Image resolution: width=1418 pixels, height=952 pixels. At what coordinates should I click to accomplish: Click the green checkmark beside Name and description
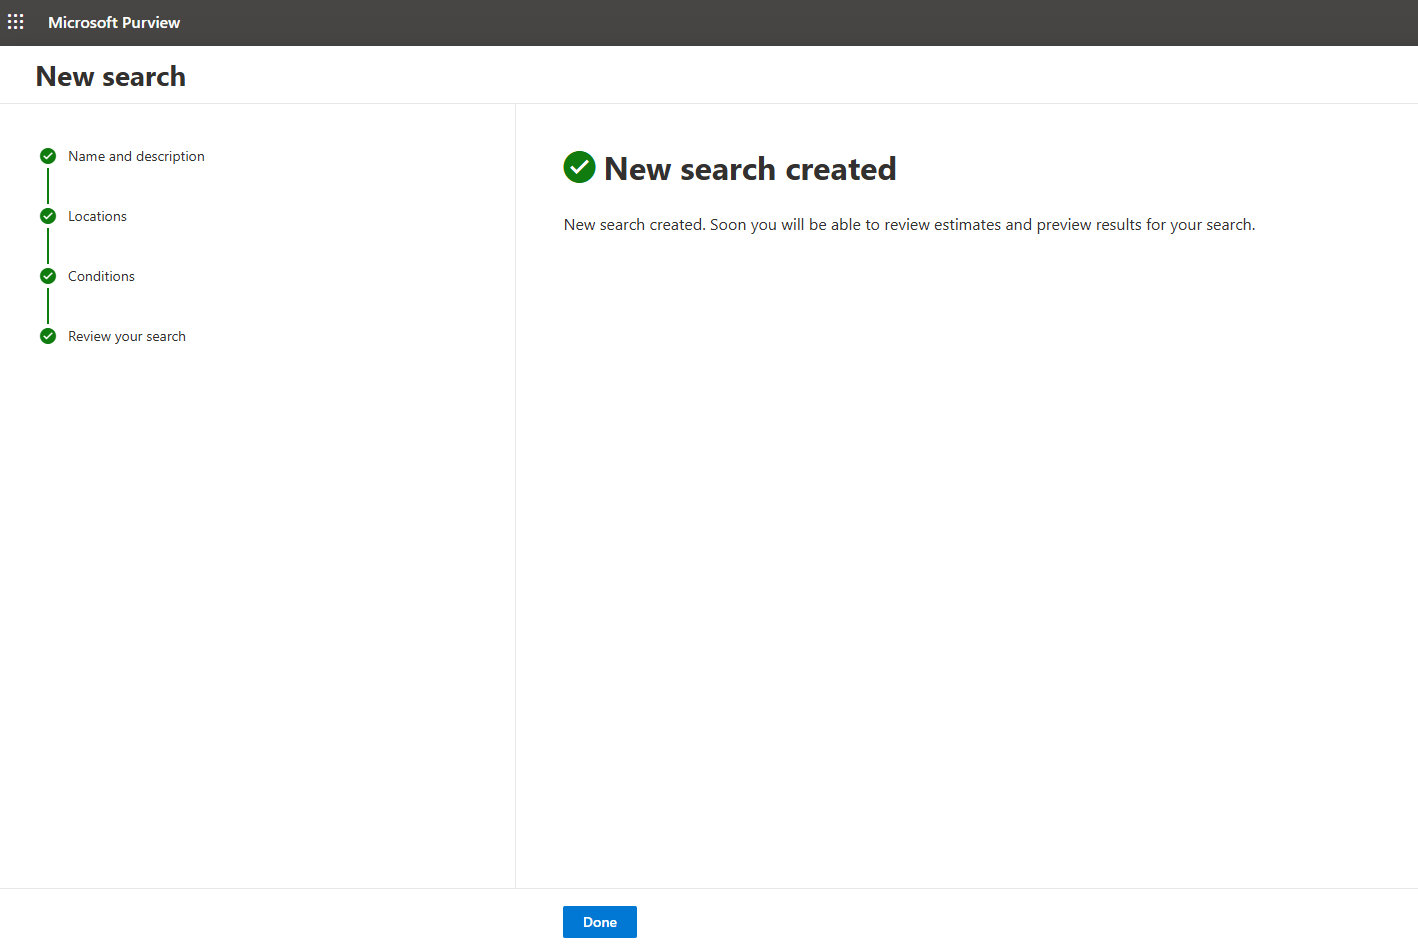point(48,156)
